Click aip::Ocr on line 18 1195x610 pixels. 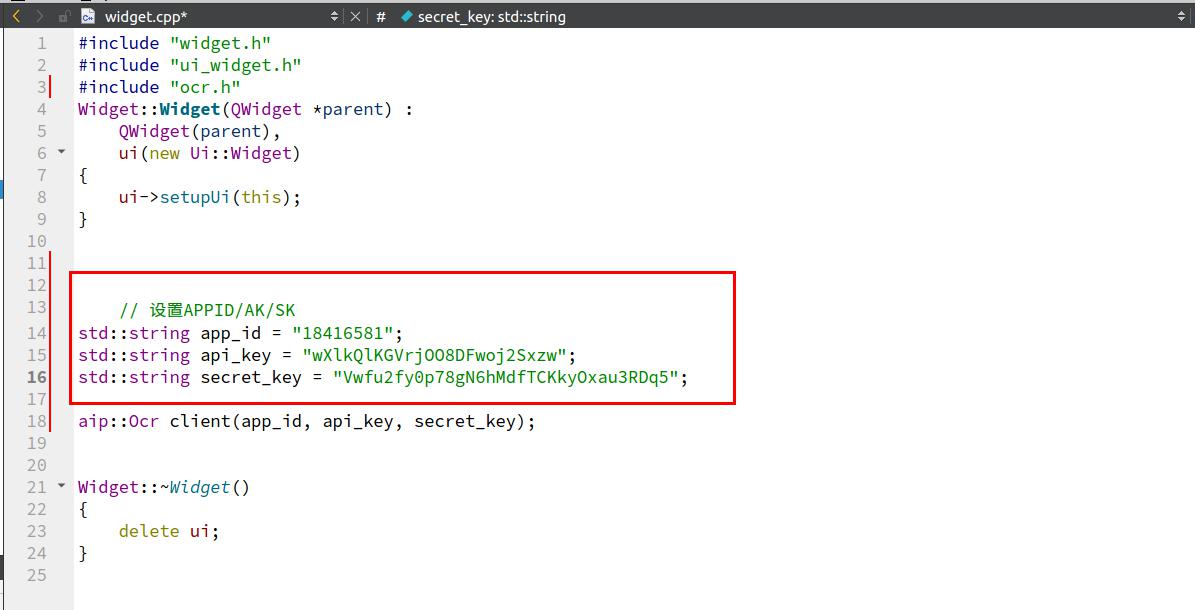[x=118, y=421]
